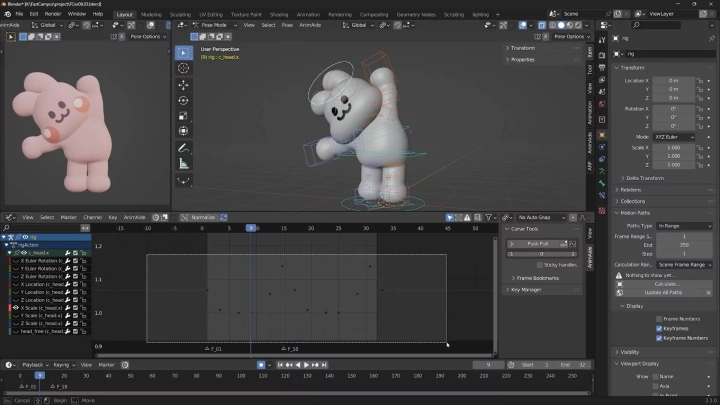This screenshot has width=720, height=405.
Task: Open the rotation Mode XYZ Euler dropdown
Action: [674, 137]
